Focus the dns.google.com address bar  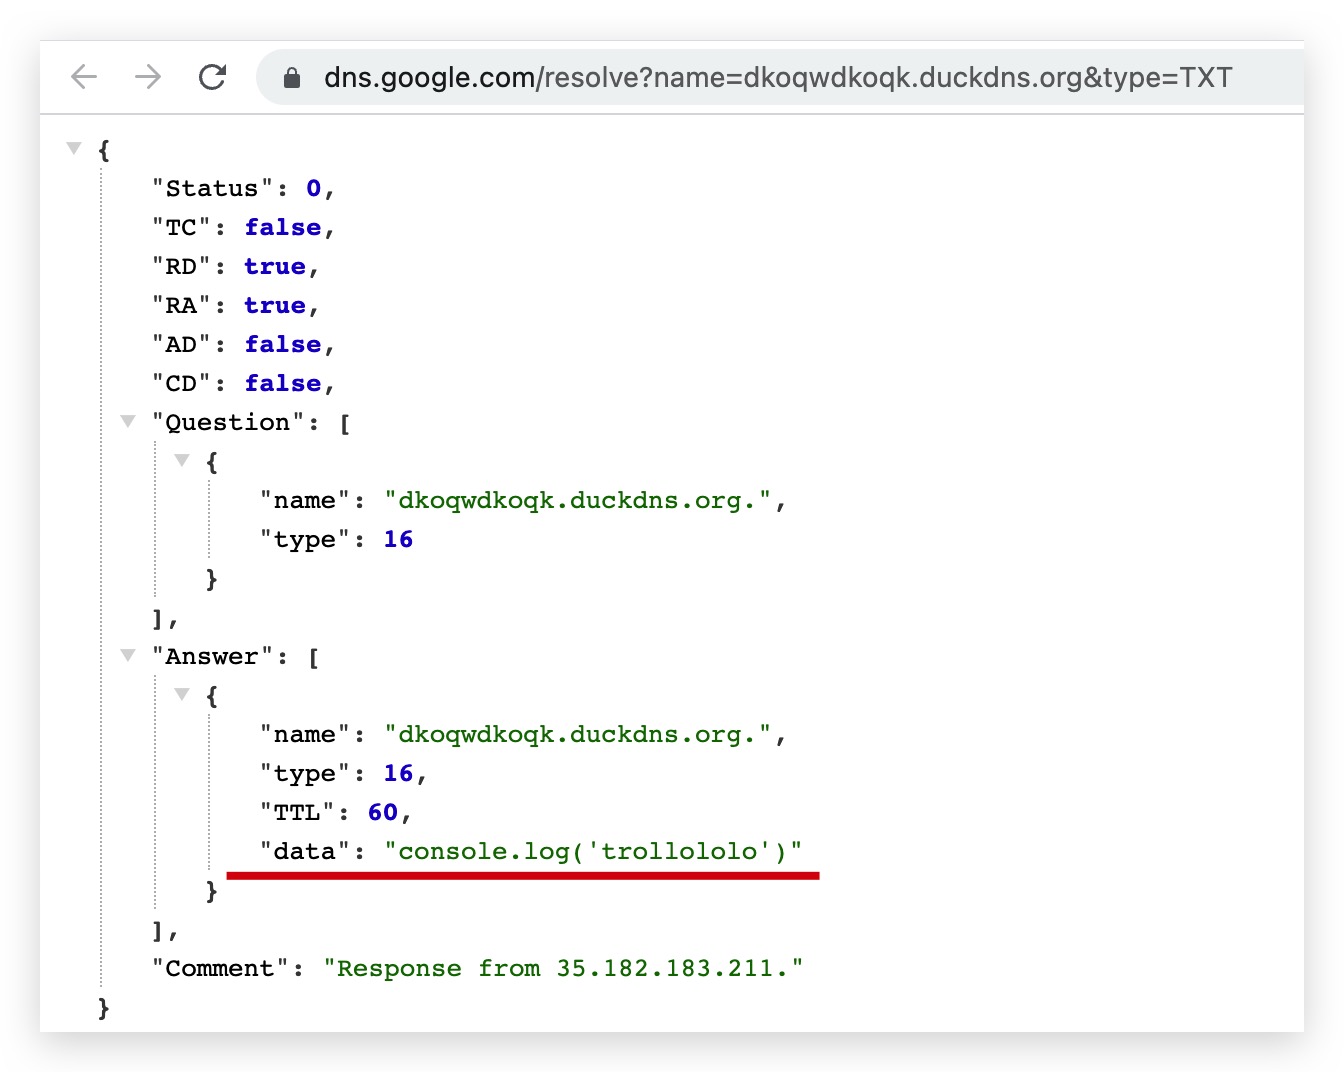click(778, 78)
